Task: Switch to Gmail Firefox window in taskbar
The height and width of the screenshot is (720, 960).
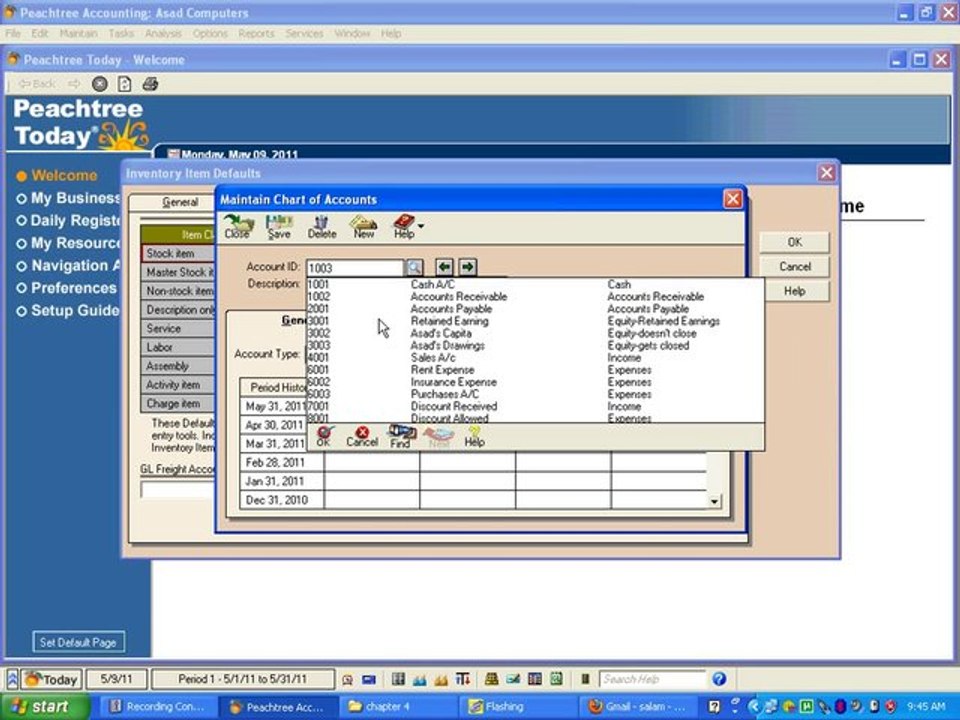Action: (x=639, y=707)
